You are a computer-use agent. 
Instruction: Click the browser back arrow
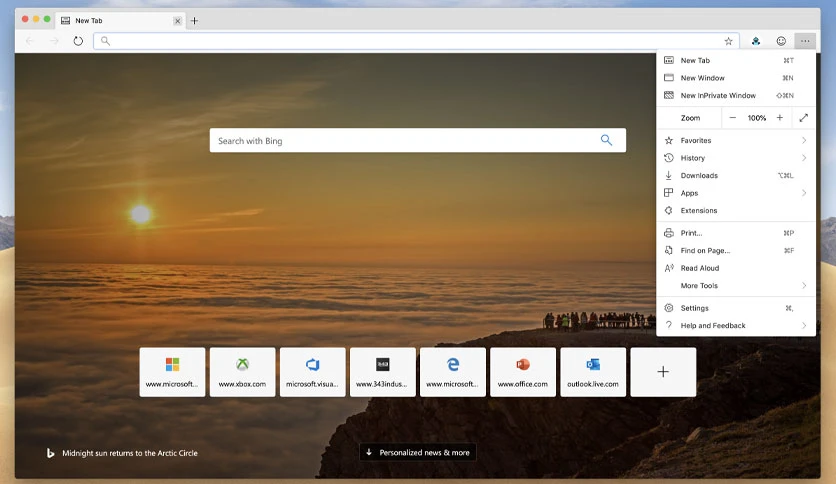tap(30, 41)
